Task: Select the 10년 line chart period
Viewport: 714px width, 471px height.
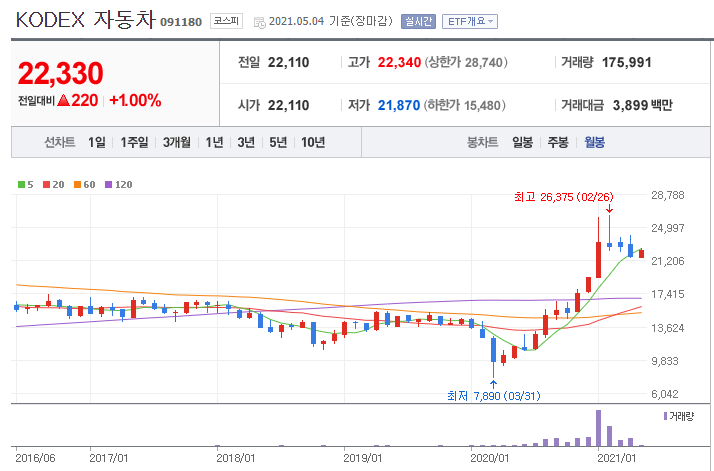Action: (313, 143)
